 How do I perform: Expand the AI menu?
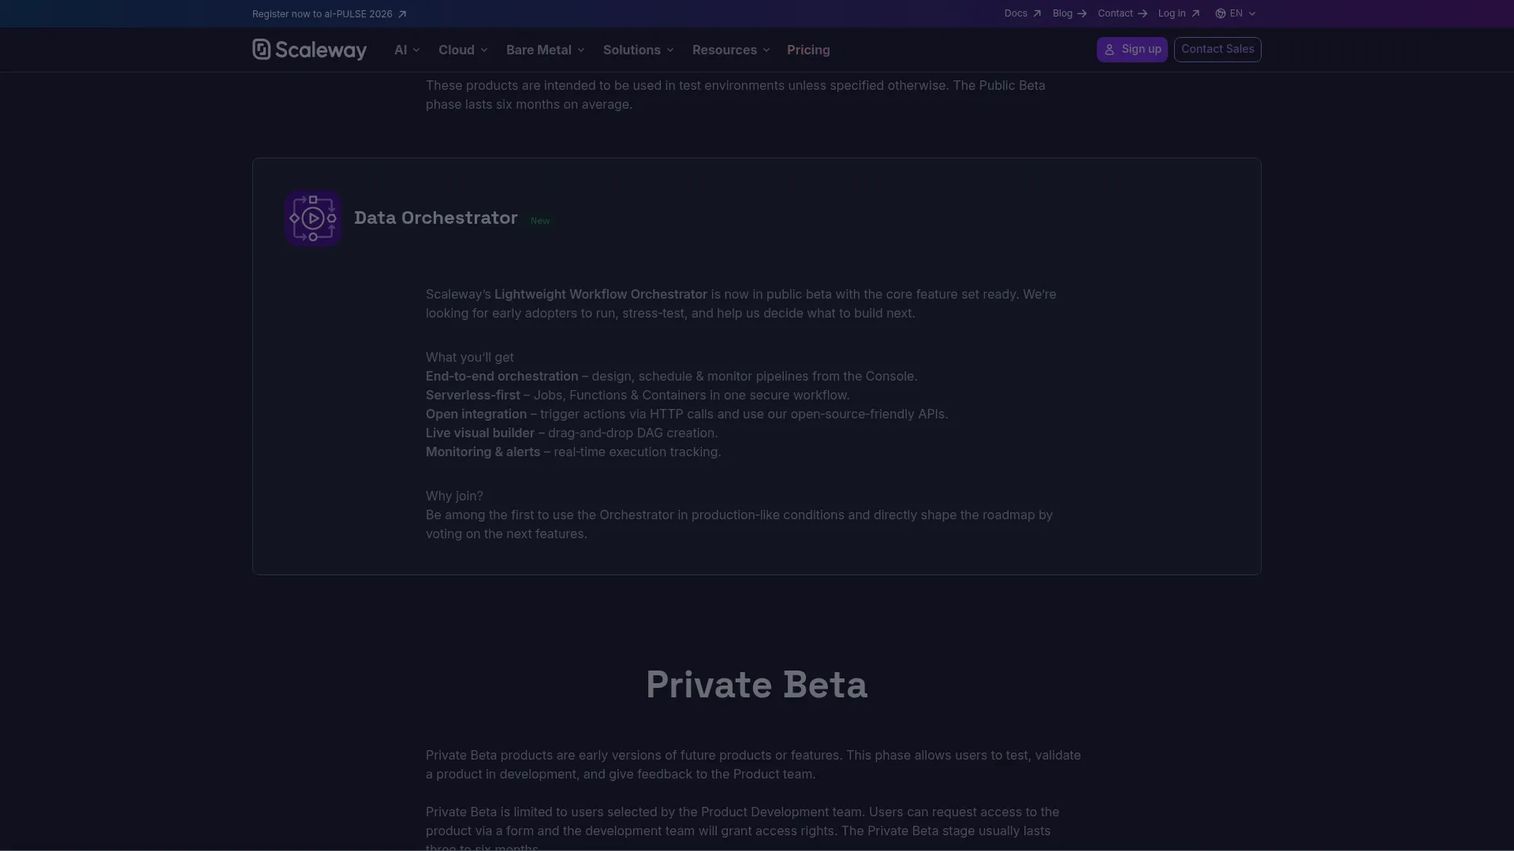click(x=407, y=50)
